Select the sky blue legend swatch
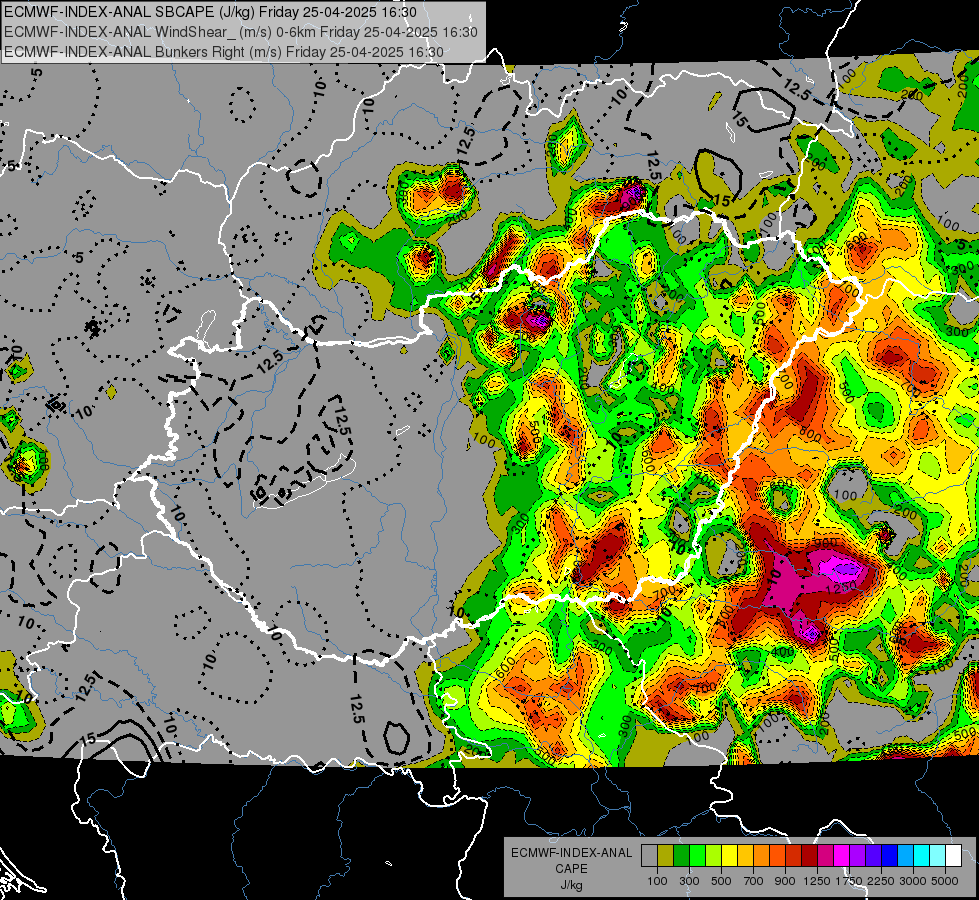Viewport: 979px width, 900px height. pos(905,856)
